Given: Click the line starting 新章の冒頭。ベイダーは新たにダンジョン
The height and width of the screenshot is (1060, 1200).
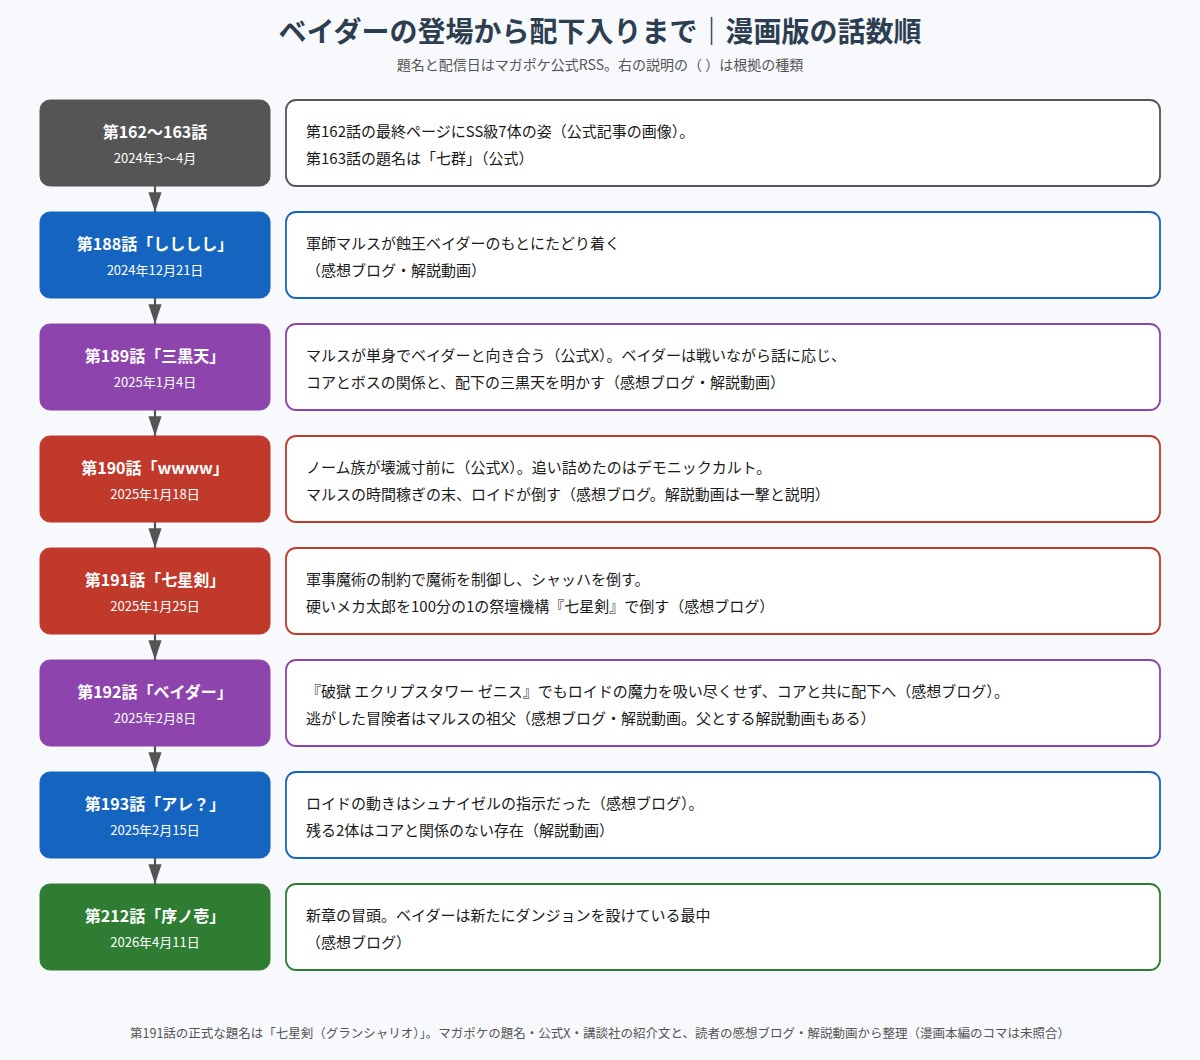Looking at the screenshot, I should pos(508,915).
